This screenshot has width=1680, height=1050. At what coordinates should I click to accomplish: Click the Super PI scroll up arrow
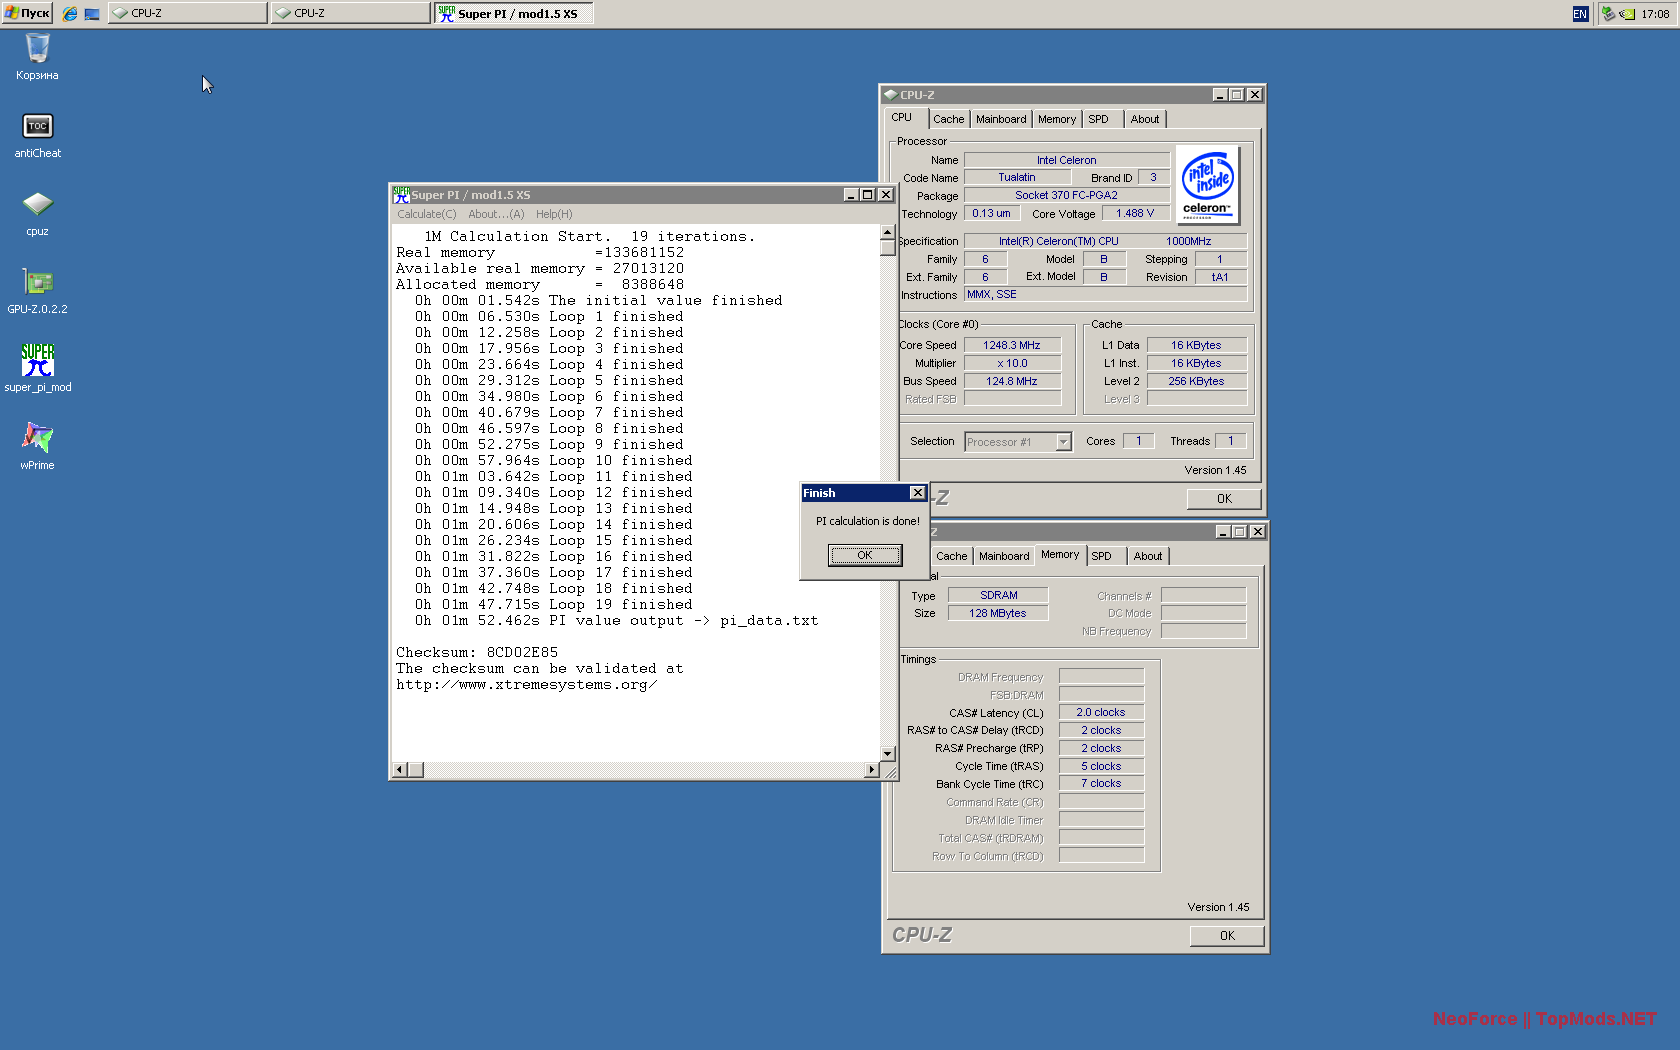(887, 232)
